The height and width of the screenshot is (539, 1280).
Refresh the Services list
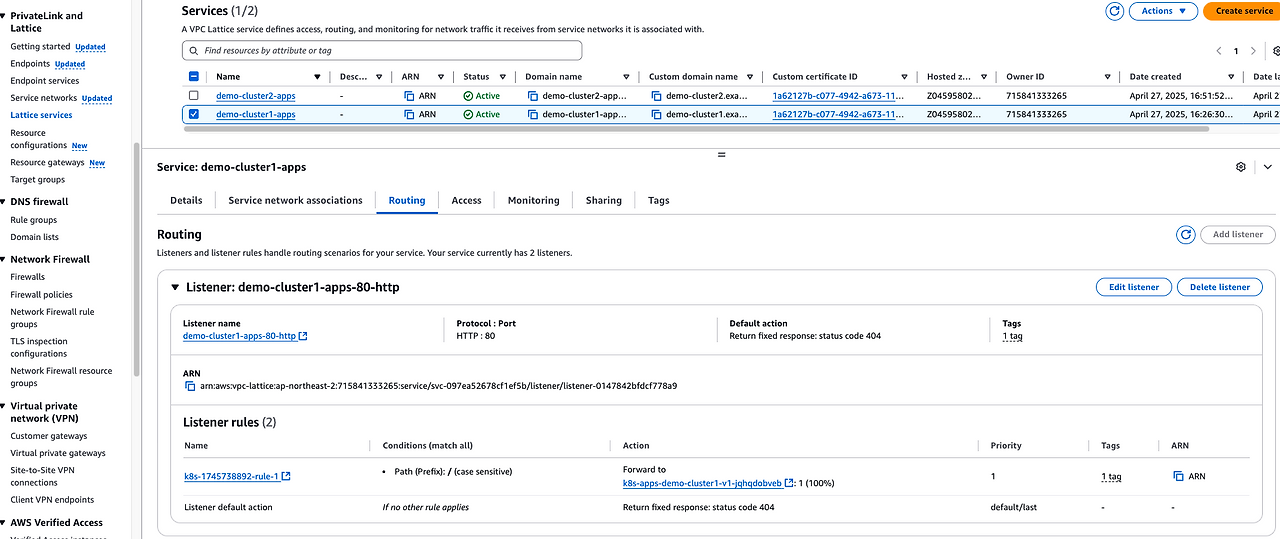[1115, 11]
